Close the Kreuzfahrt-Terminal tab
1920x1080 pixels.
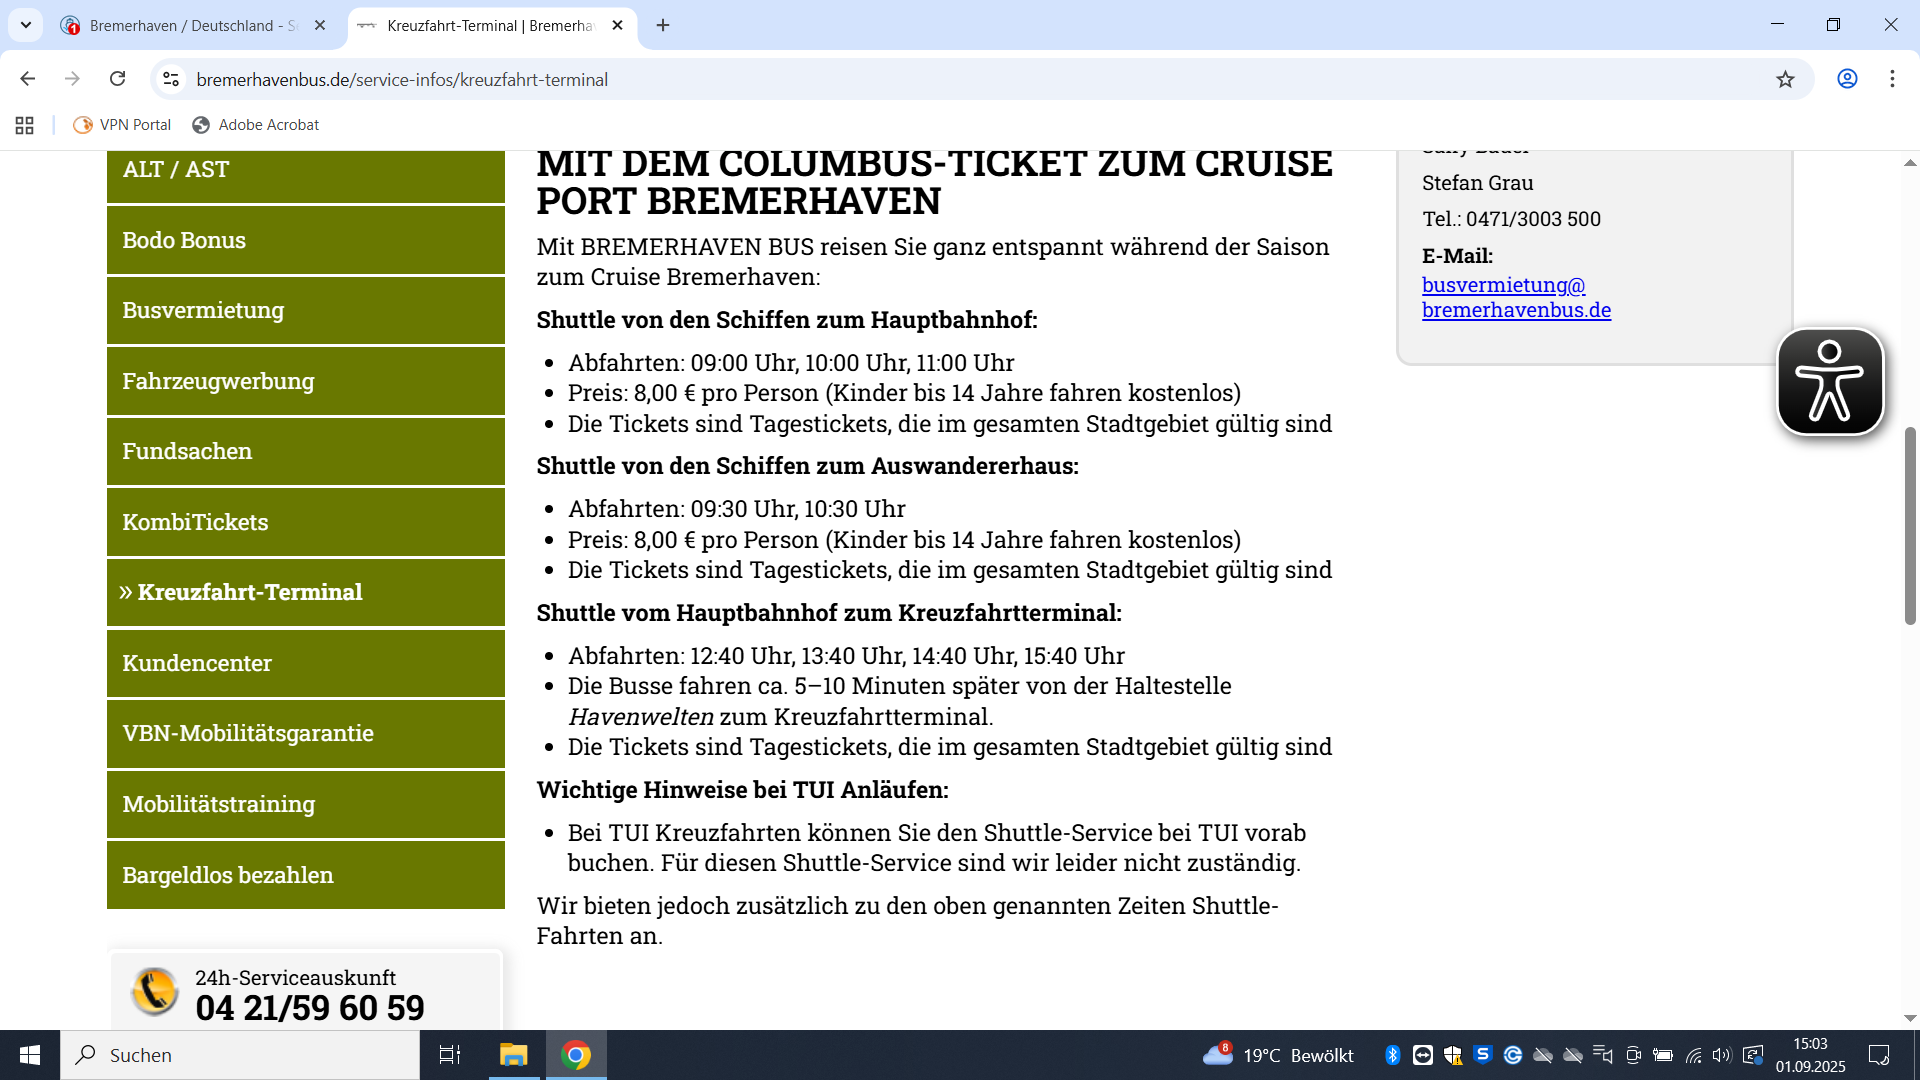click(617, 25)
